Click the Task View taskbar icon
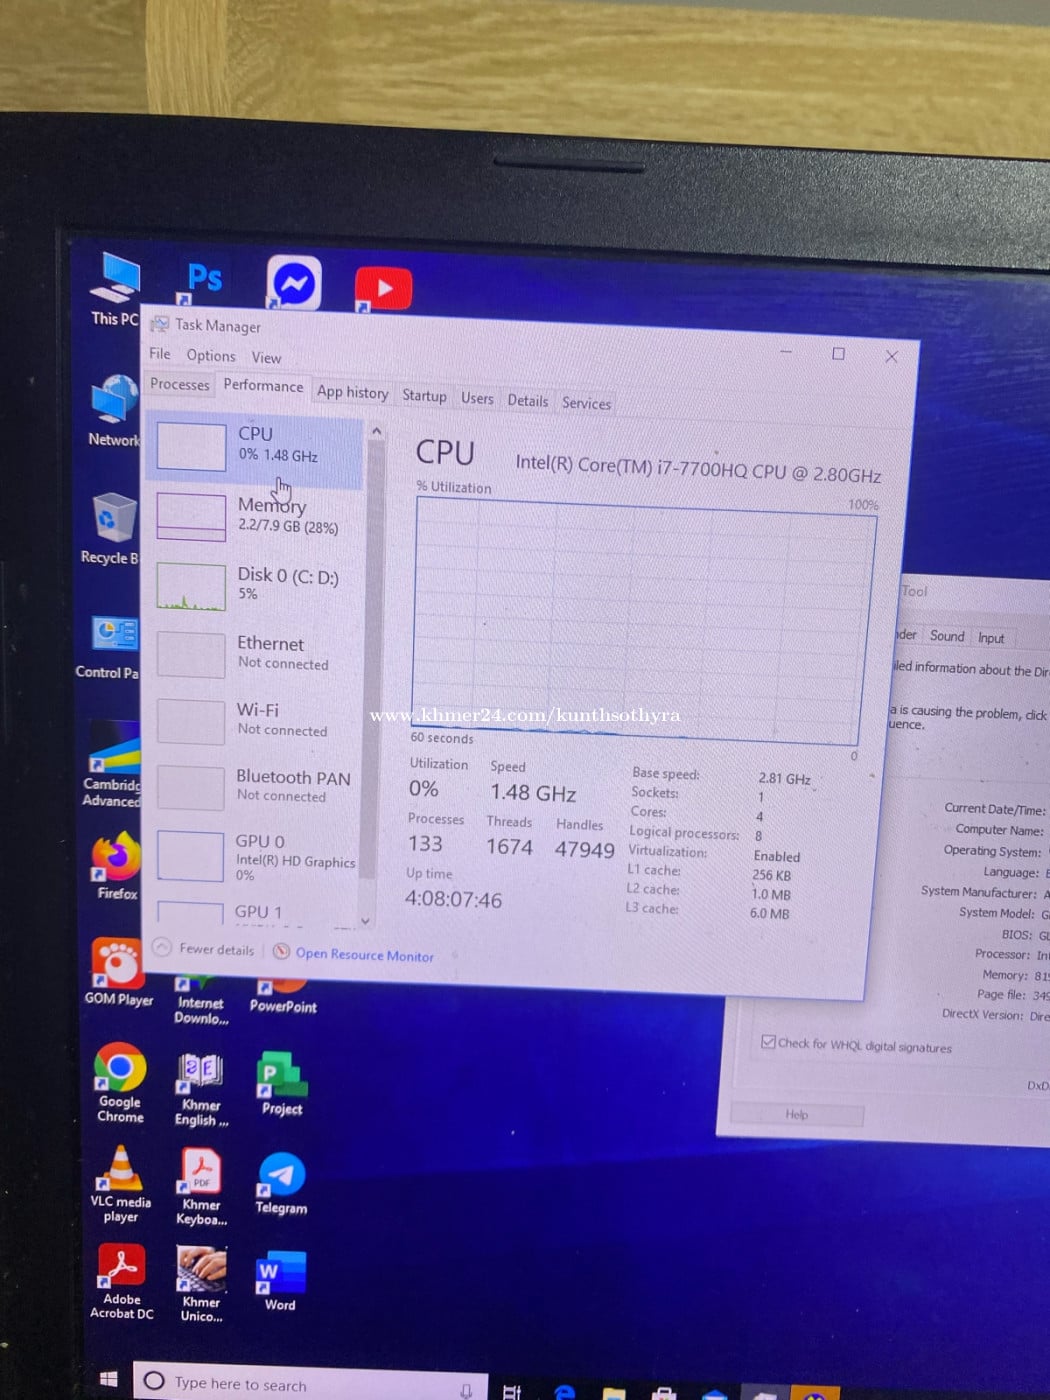Image resolution: width=1050 pixels, height=1400 pixels. tap(512, 1390)
